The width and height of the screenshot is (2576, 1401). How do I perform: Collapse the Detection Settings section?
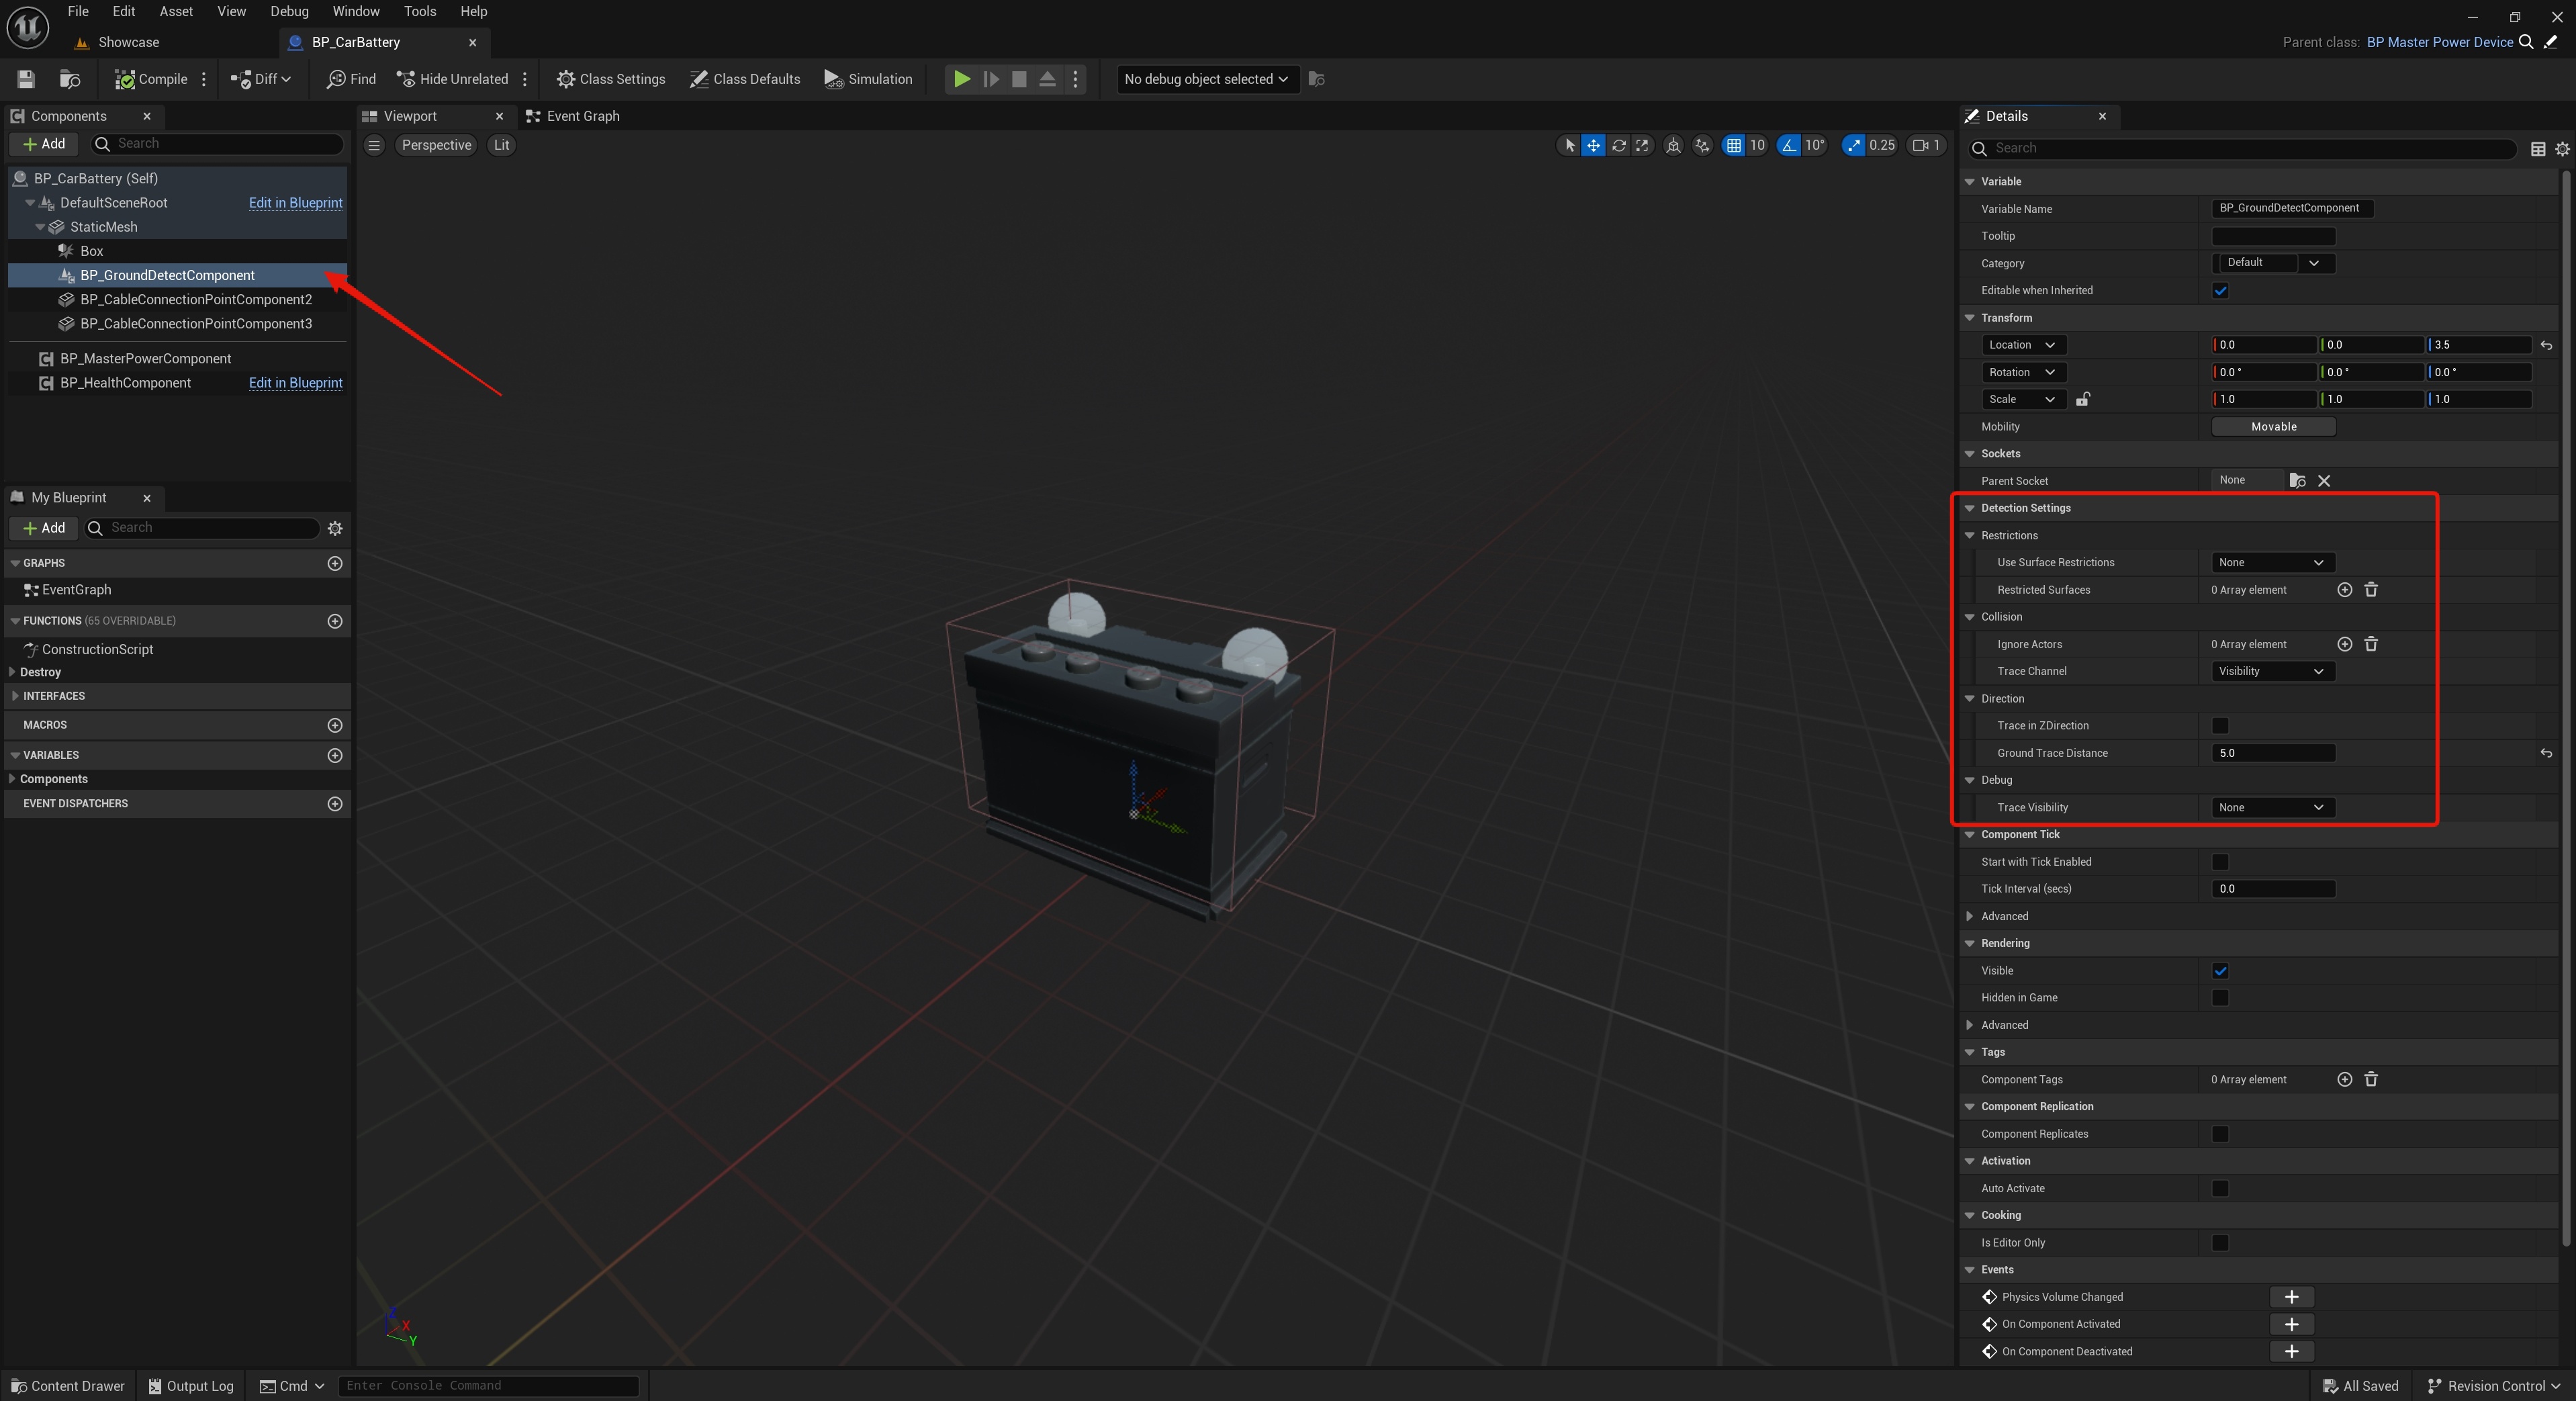1968,508
